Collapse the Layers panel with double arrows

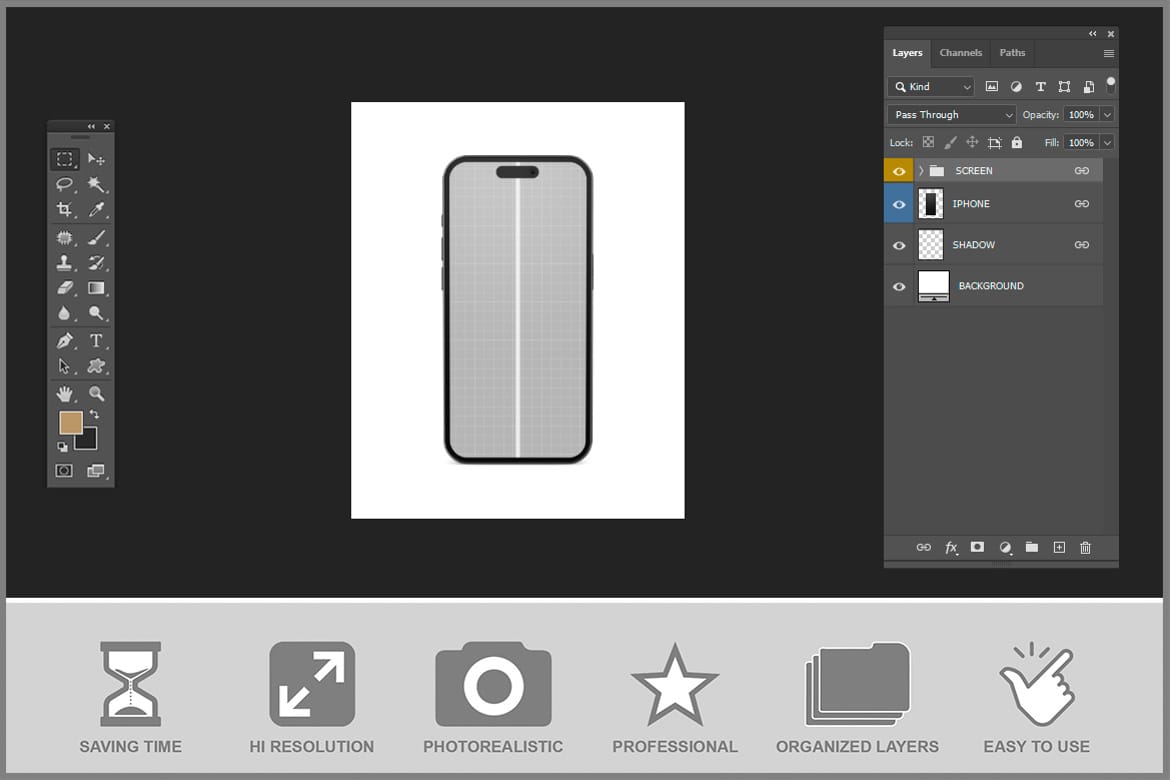pos(1092,34)
